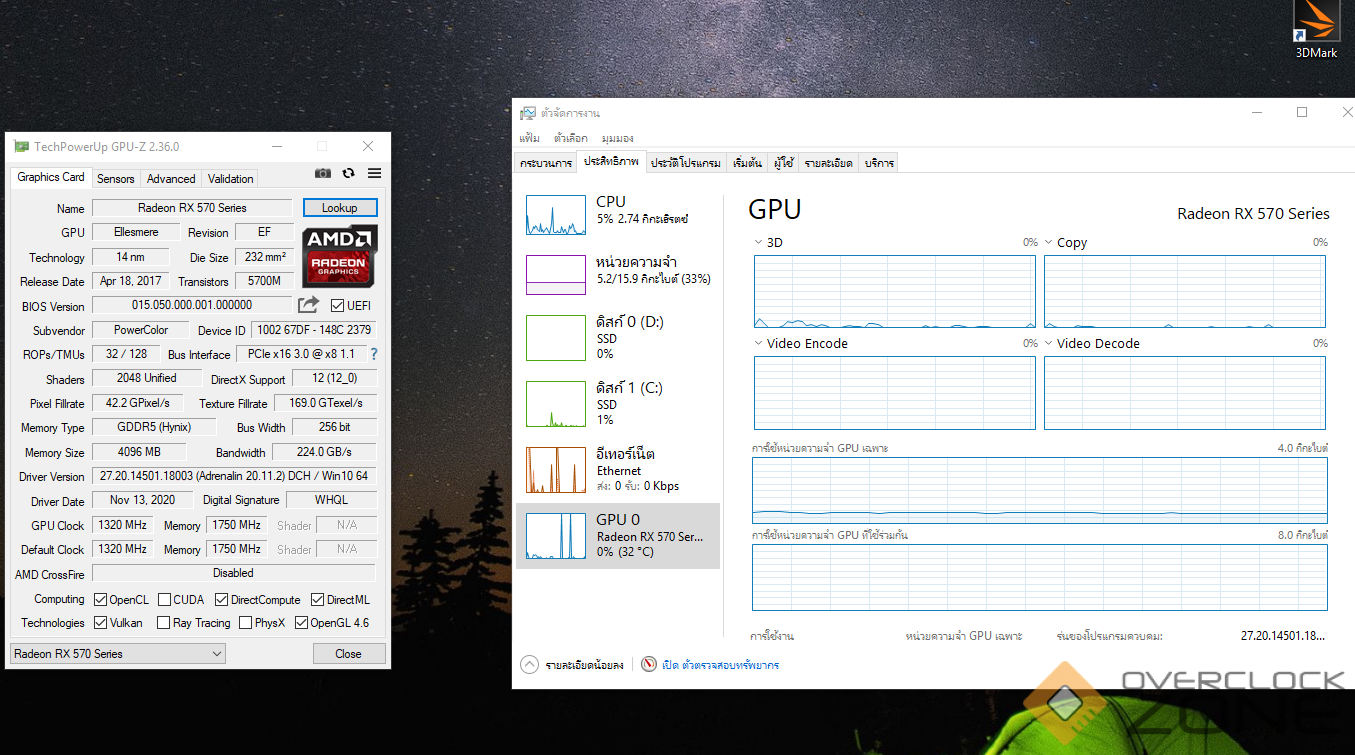Click the Resource Monitor icon in Task Manager
Screen dimensions: 1355x755
click(649, 665)
